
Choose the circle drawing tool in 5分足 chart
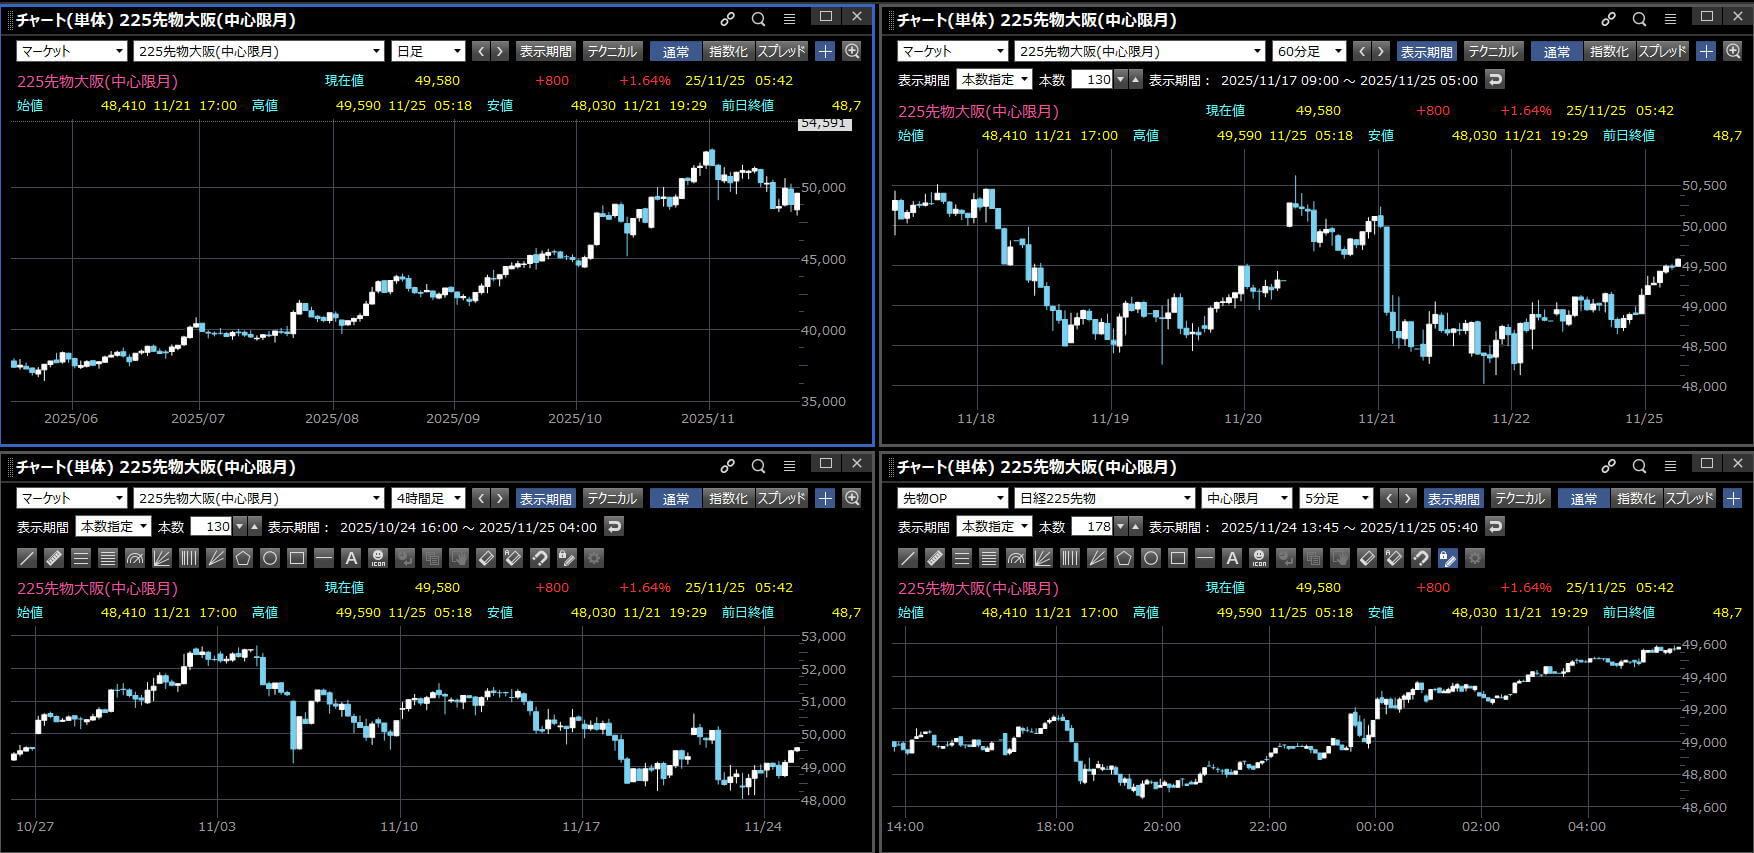tap(1151, 558)
